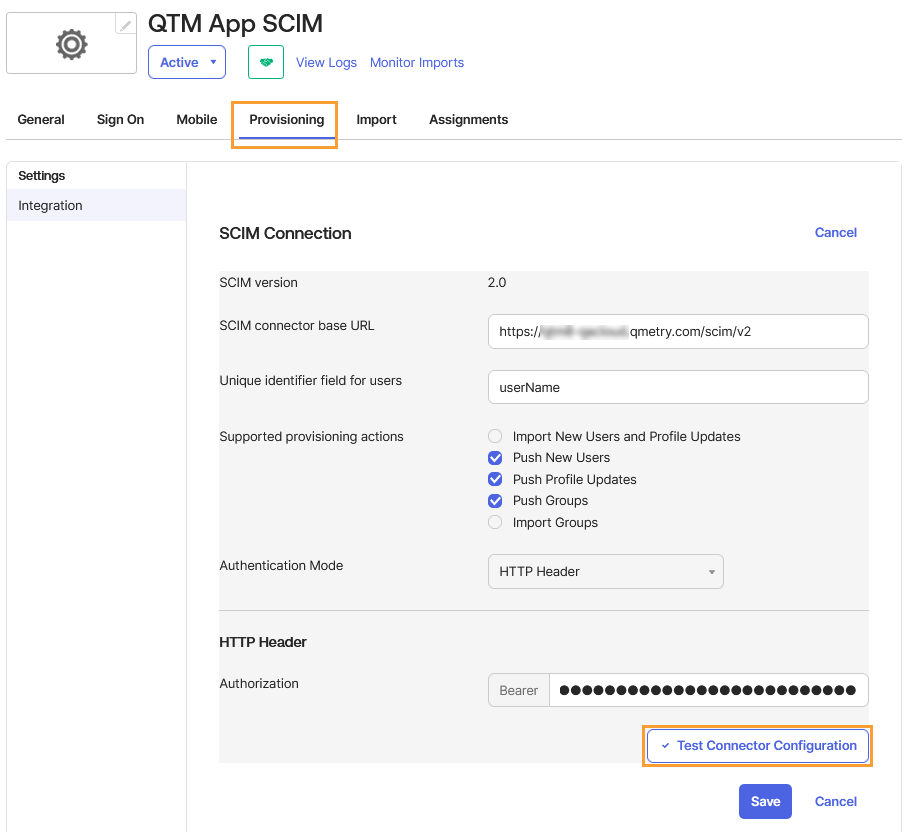Click the checkmark icon on Test Connector Configuration
Image resolution: width=914 pixels, height=832 pixels.
click(x=664, y=745)
